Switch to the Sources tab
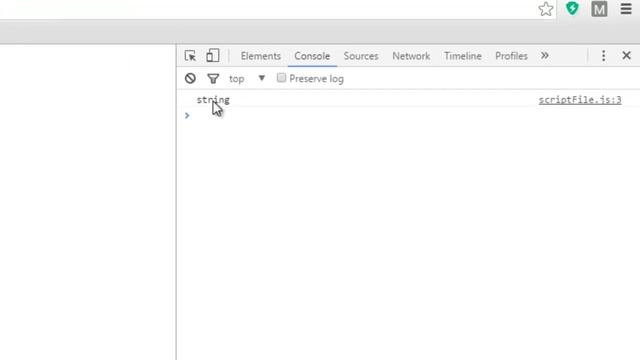The height and width of the screenshot is (360, 640). tap(361, 56)
